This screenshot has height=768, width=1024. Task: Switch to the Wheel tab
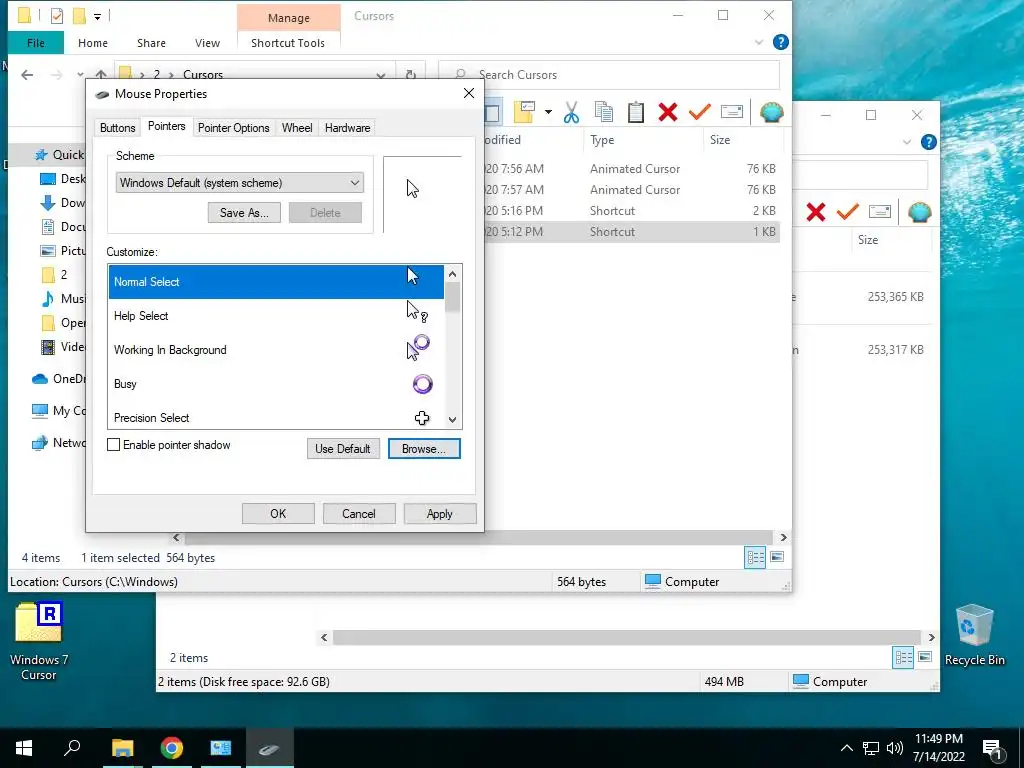[297, 128]
